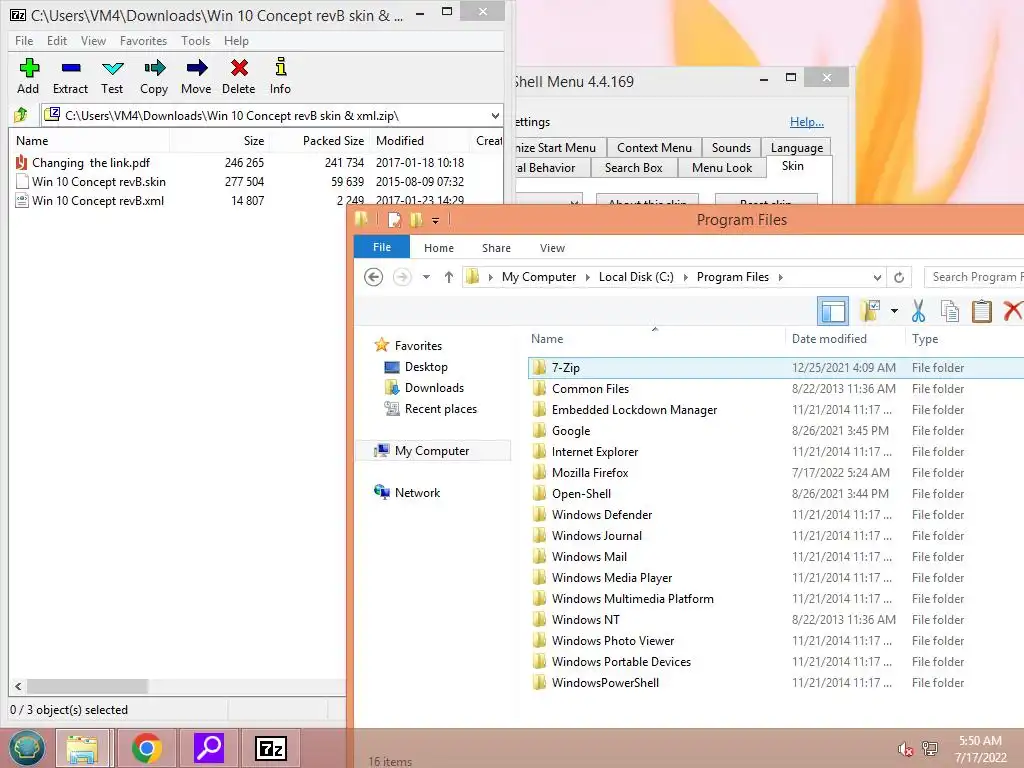
Task: Open Desktop under Favorites
Action: click(x=426, y=367)
